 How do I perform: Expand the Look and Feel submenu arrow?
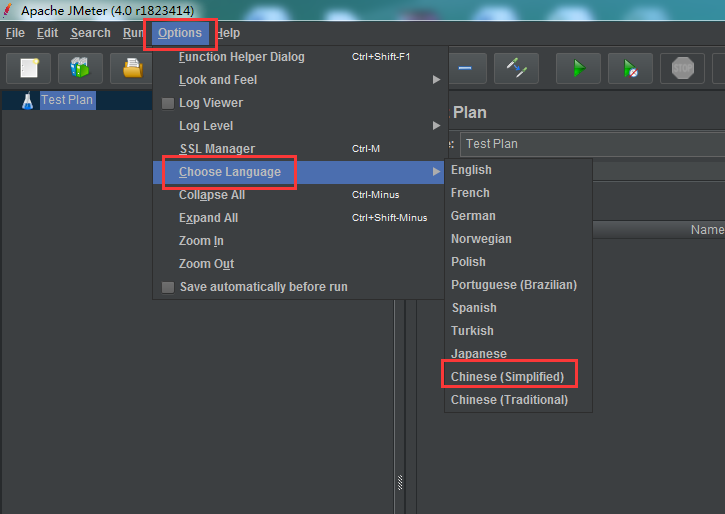[x=436, y=80]
